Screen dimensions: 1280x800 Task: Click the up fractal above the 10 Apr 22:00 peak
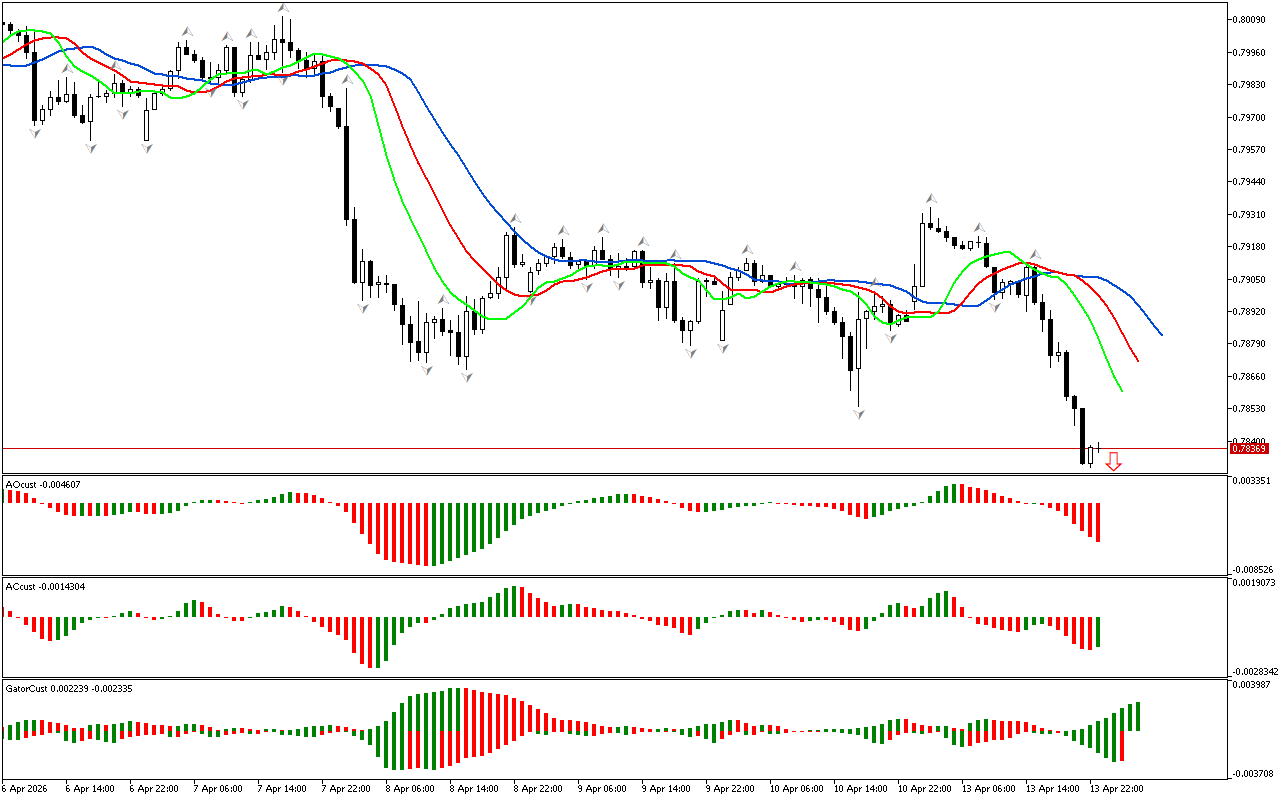930,199
